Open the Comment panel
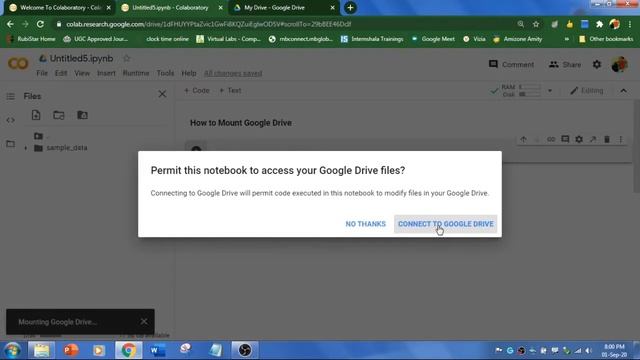This screenshot has height=360, width=640. (511, 64)
